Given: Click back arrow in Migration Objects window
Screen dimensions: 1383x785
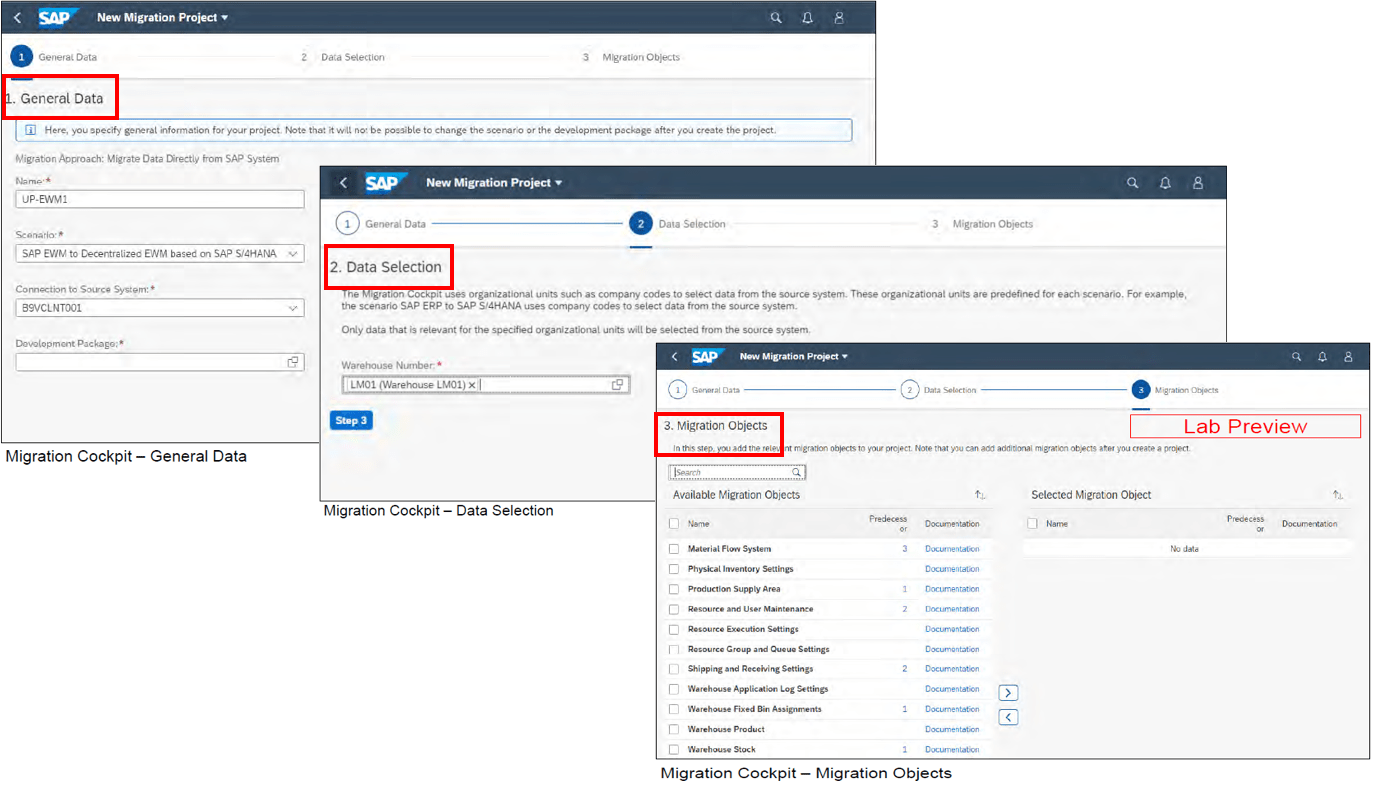Looking at the screenshot, I should [x=675, y=356].
